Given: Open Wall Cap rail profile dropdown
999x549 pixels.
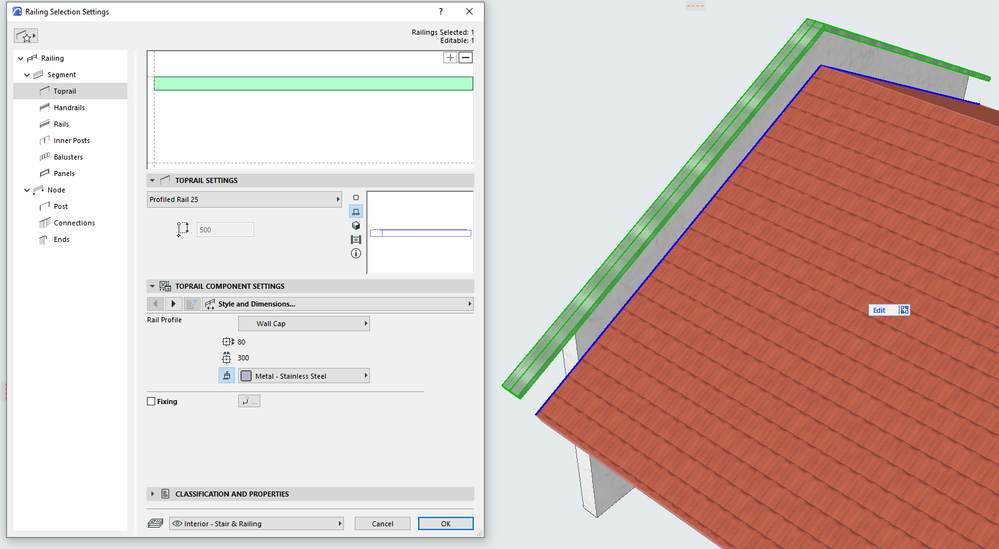Looking at the screenshot, I should pyautogui.click(x=304, y=324).
